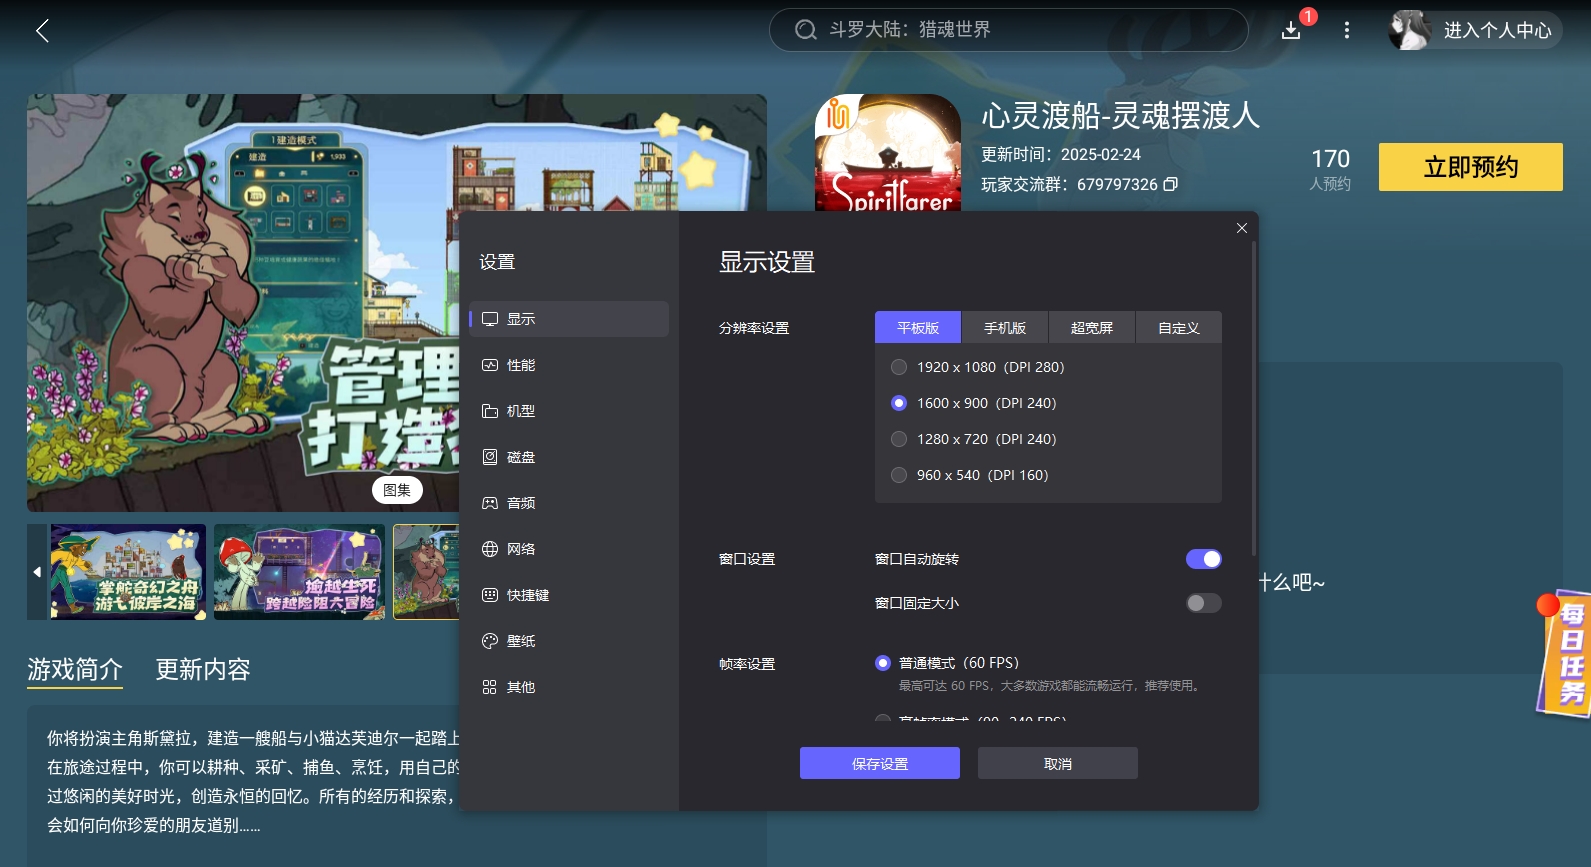This screenshot has height=867, width=1591.
Task: Click the 立即预约 button
Action: [x=1471, y=167]
